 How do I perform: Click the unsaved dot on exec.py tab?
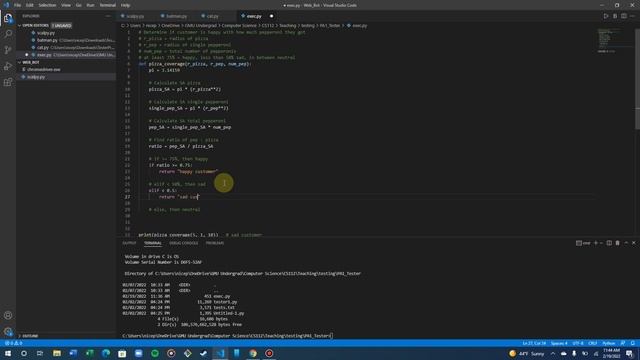[271, 16]
